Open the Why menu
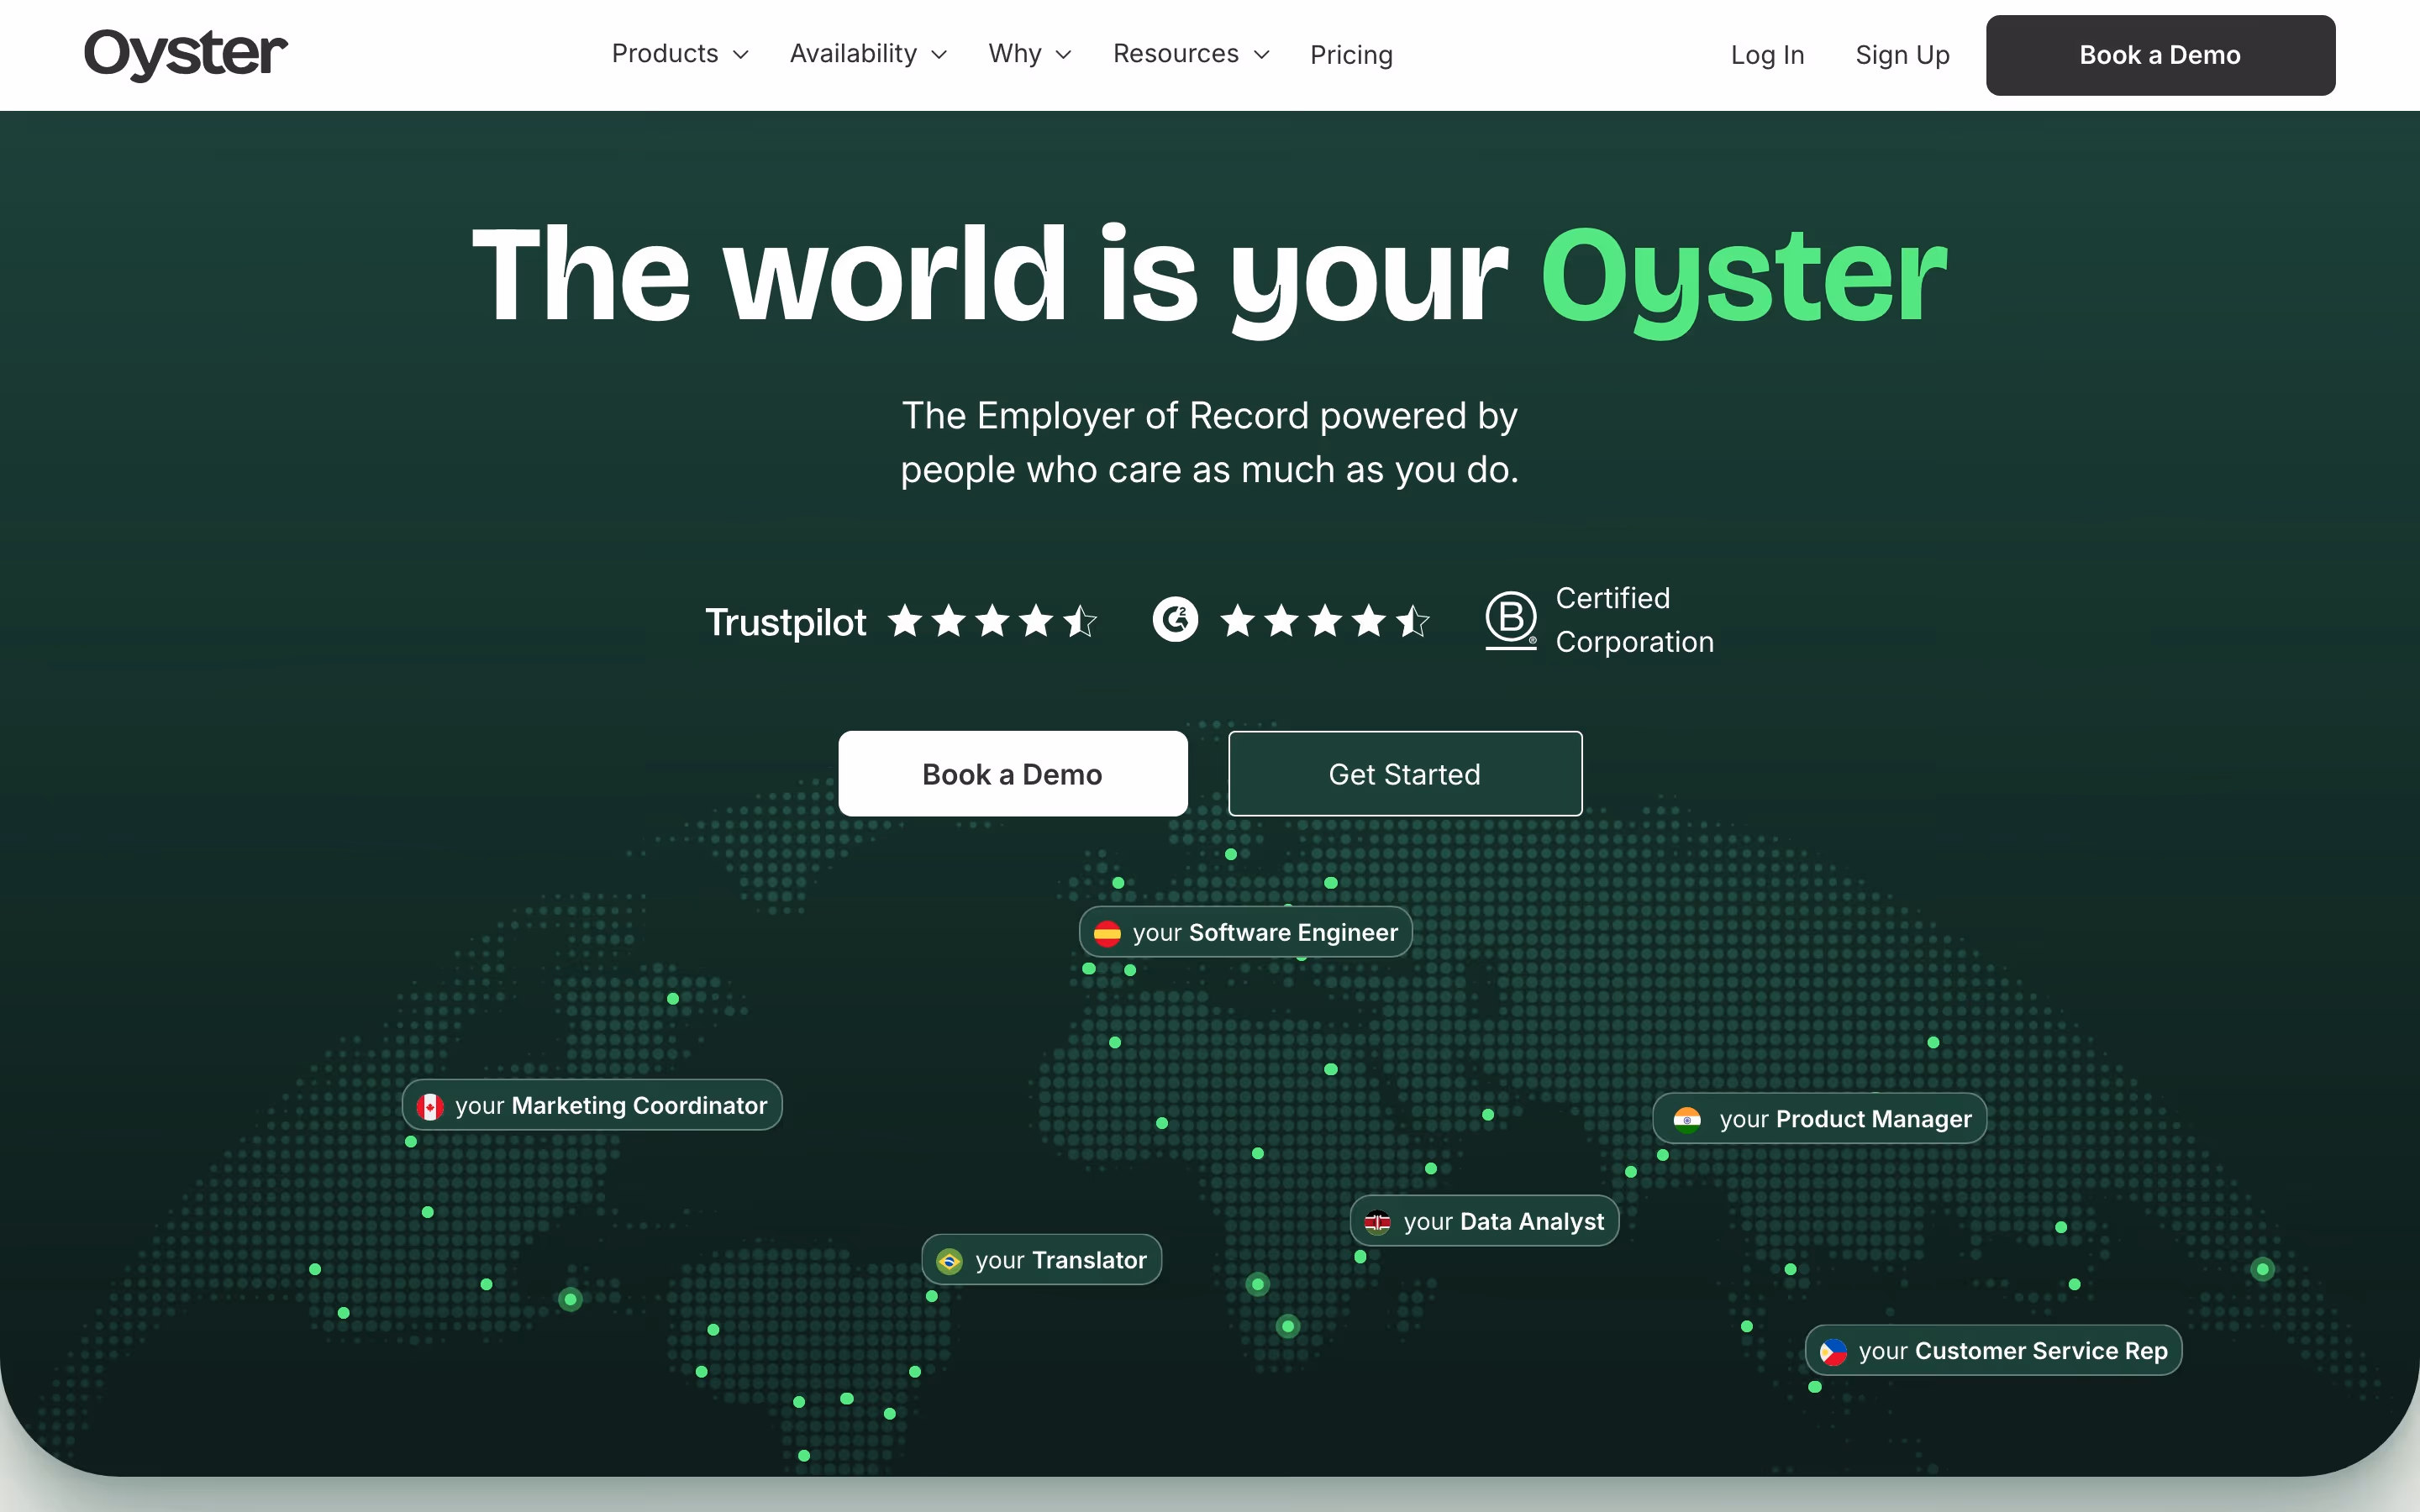Image resolution: width=2420 pixels, height=1512 pixels. point(1030,54)
